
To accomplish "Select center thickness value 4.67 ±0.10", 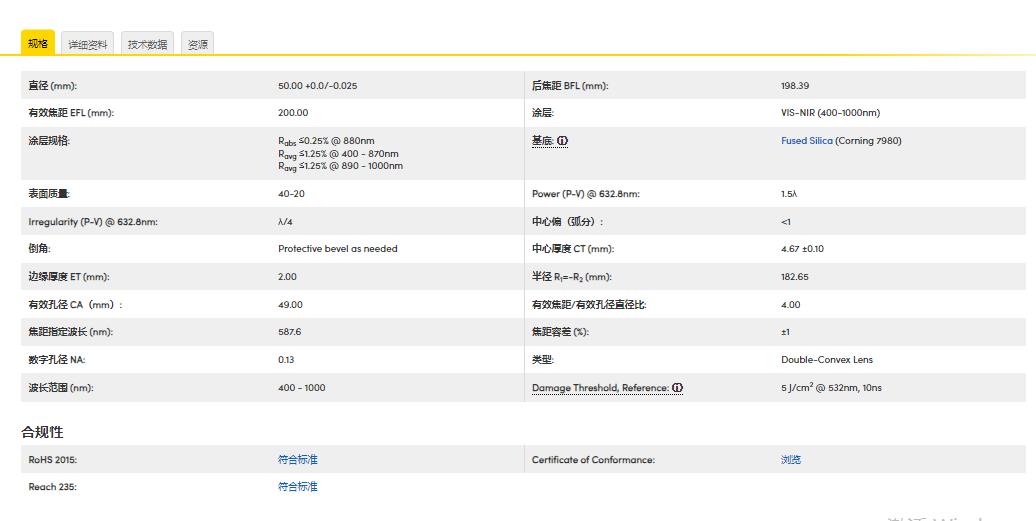I will click(802, 249).
